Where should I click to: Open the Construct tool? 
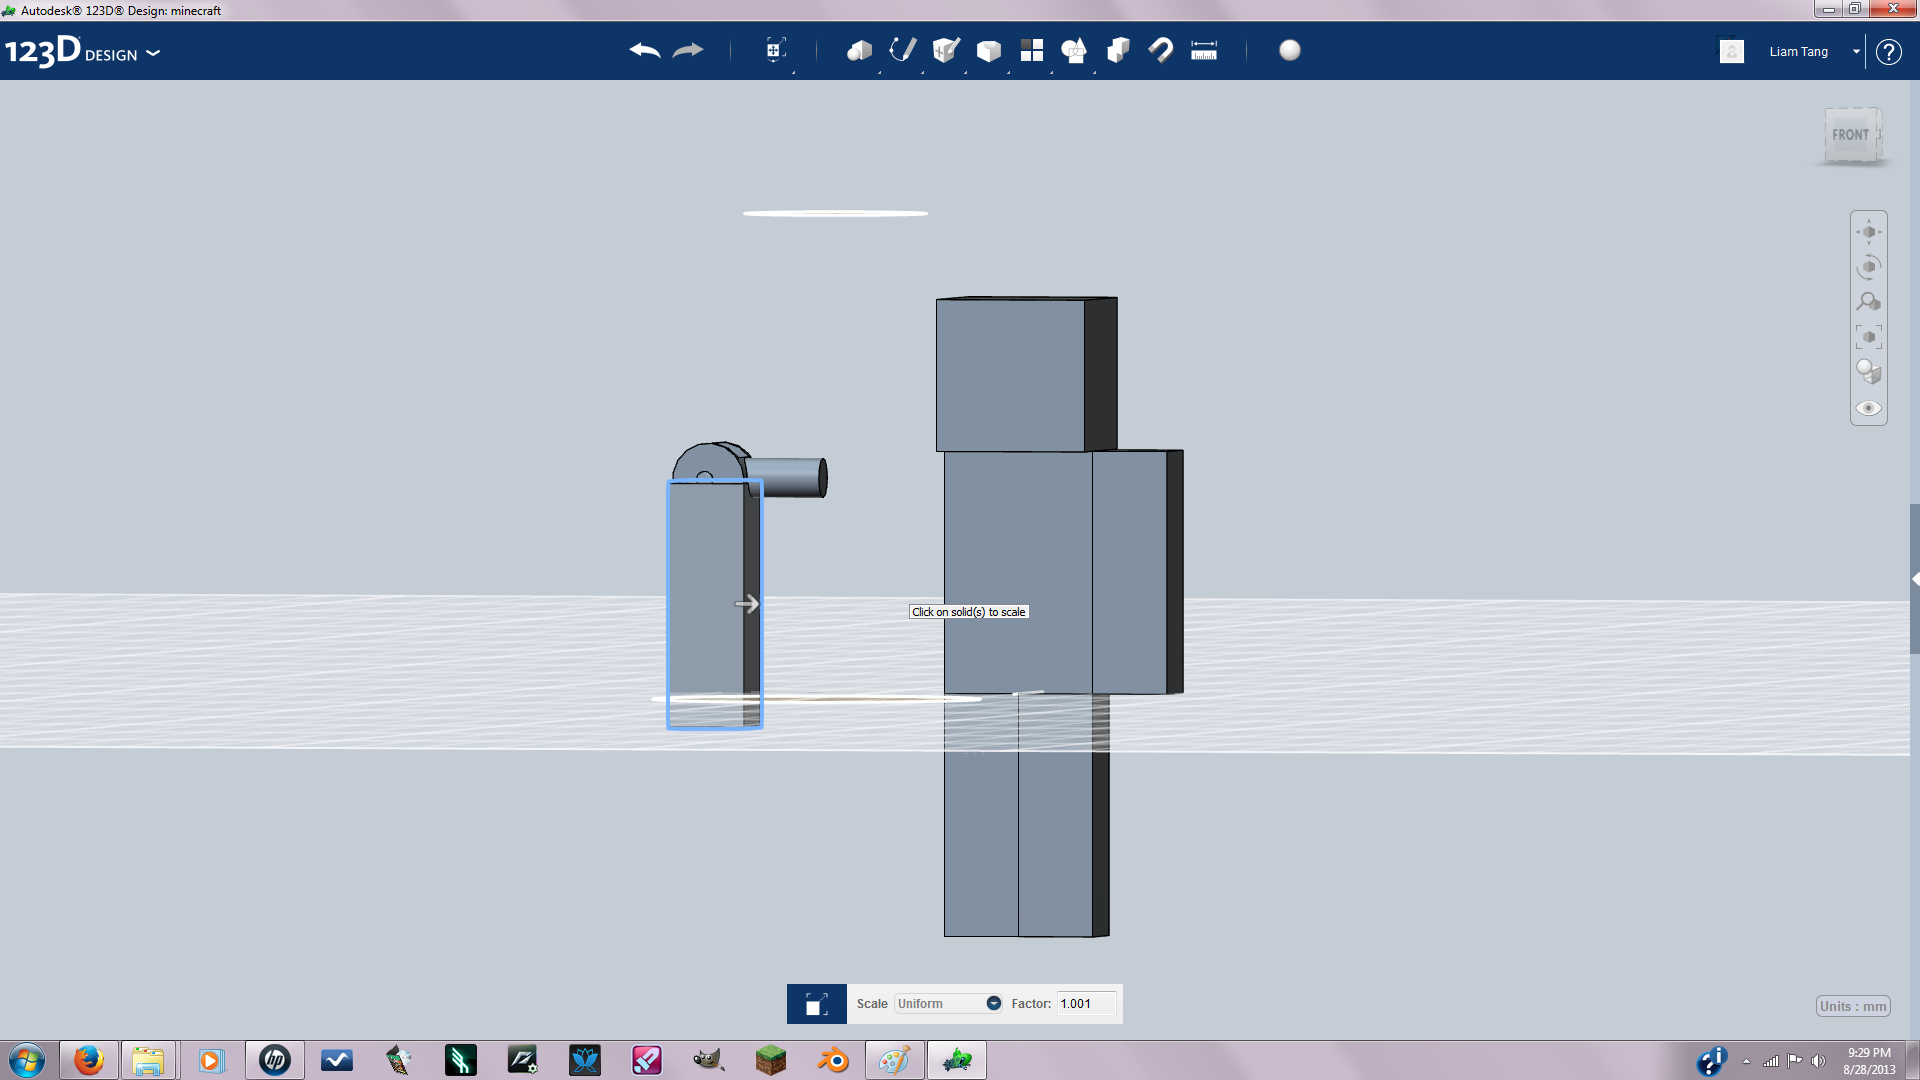click(943, 50)
